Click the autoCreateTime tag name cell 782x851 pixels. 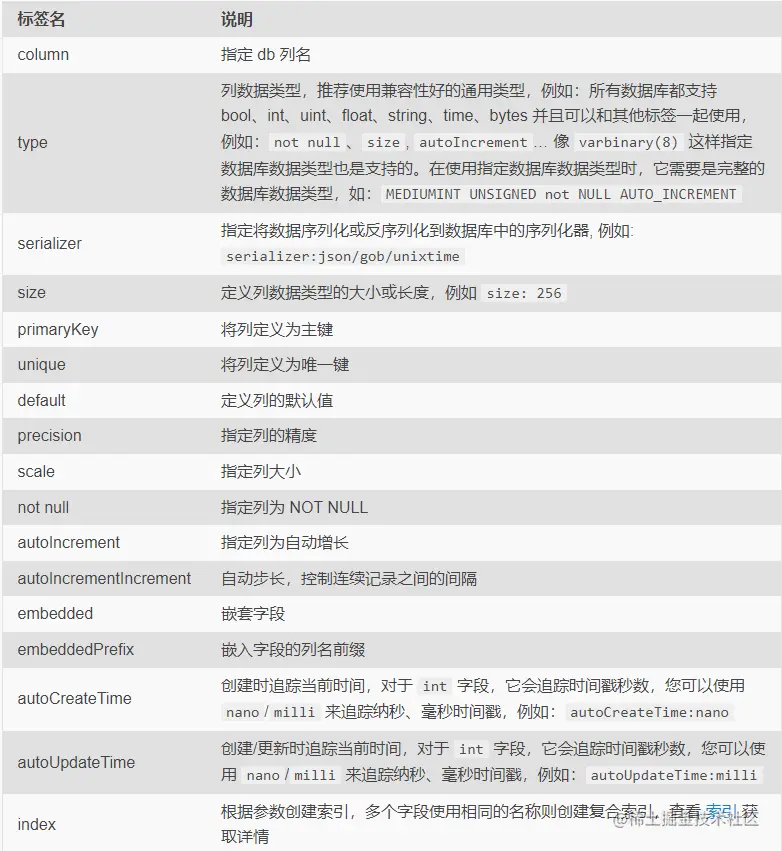[x=74, y=698]
